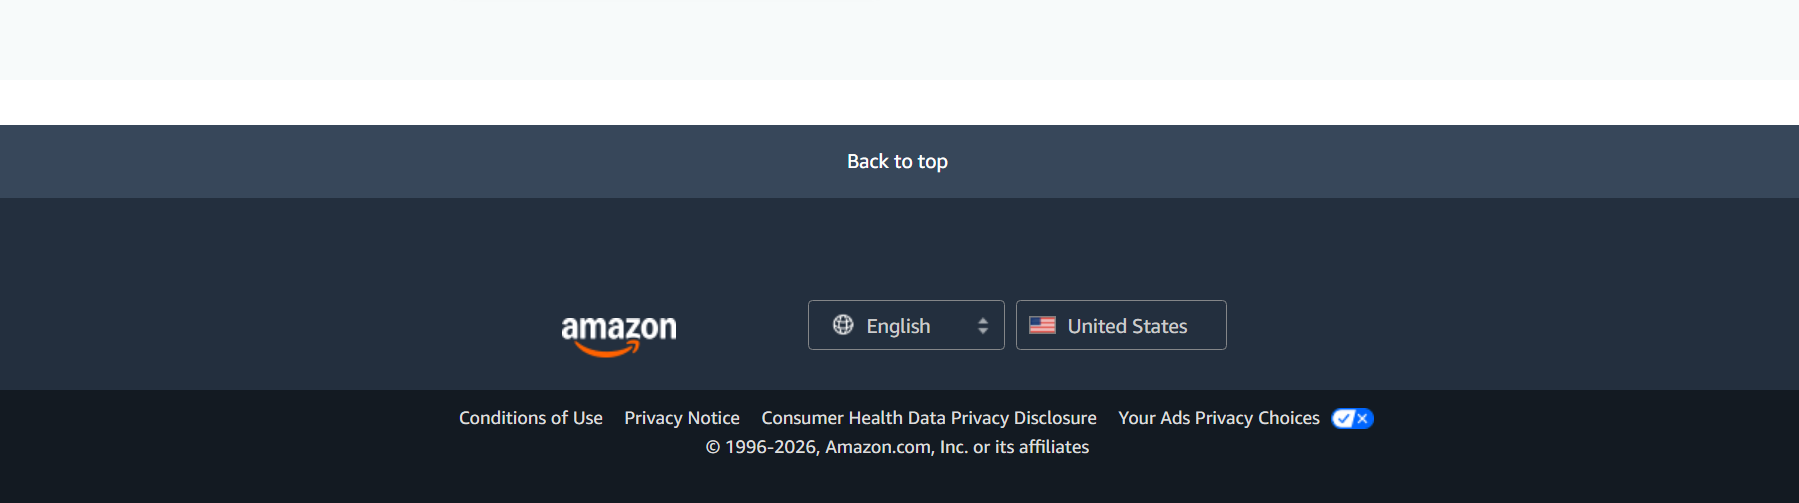Image resolution: width=1799 pixels, height=503 pixels.
Task: Click the orange smile arrow under amazon
Action: tap(608, 350)
